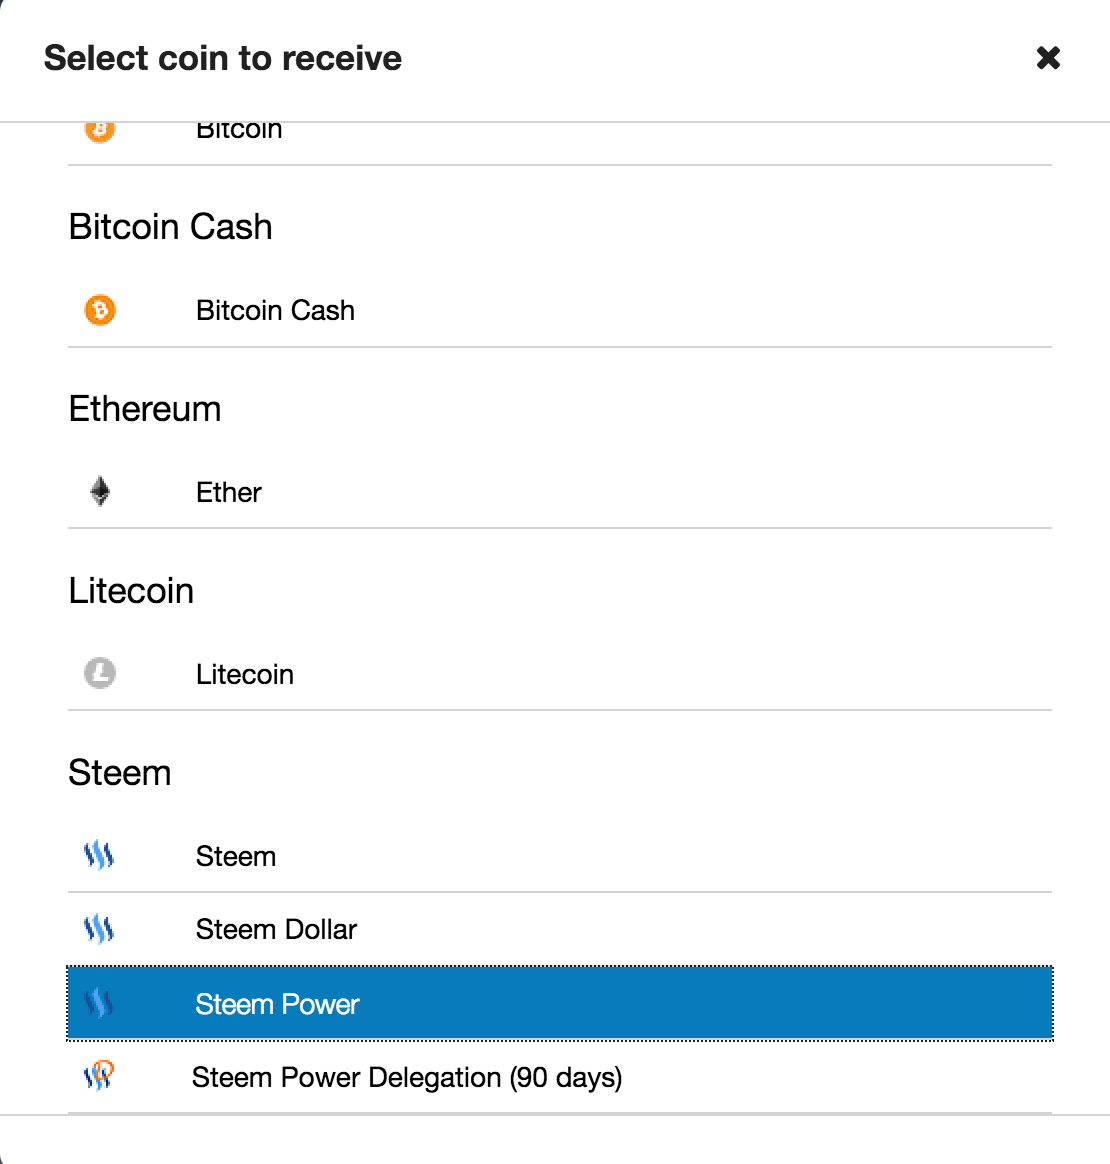The image size is (1110, 1164).
Task: Click the highlighted Steem Power icon
Action: (x=99, y=1003)
